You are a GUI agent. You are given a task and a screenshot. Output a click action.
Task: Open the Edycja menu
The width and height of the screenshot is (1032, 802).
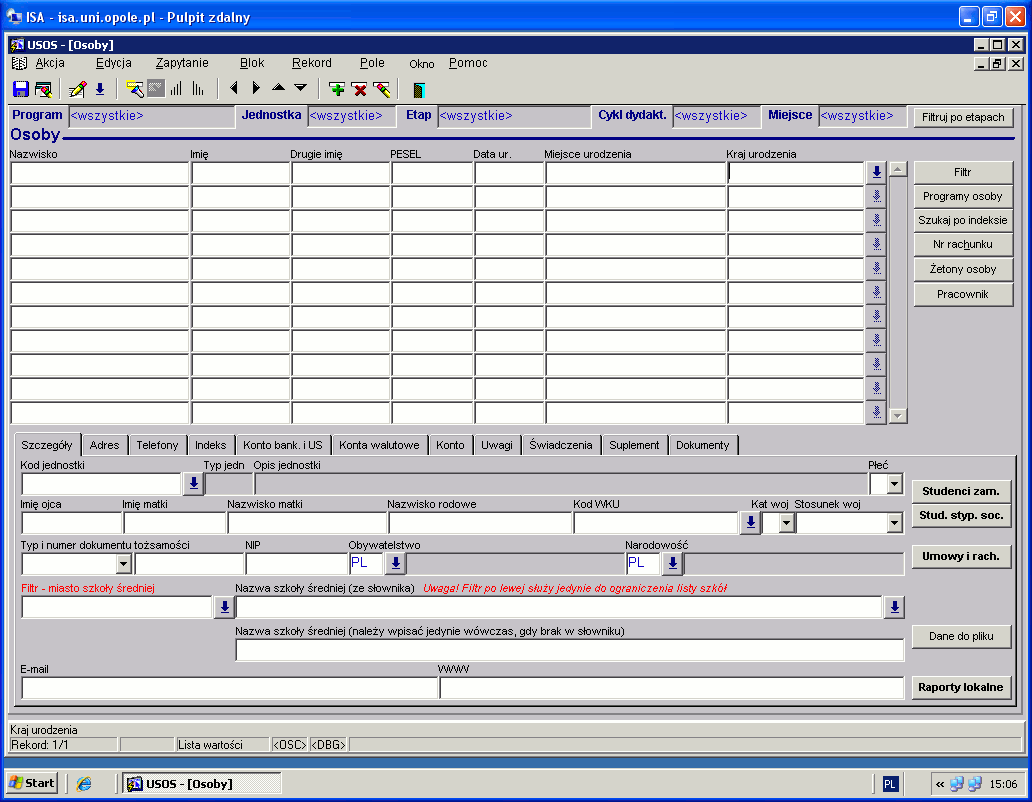coord(114,63)
